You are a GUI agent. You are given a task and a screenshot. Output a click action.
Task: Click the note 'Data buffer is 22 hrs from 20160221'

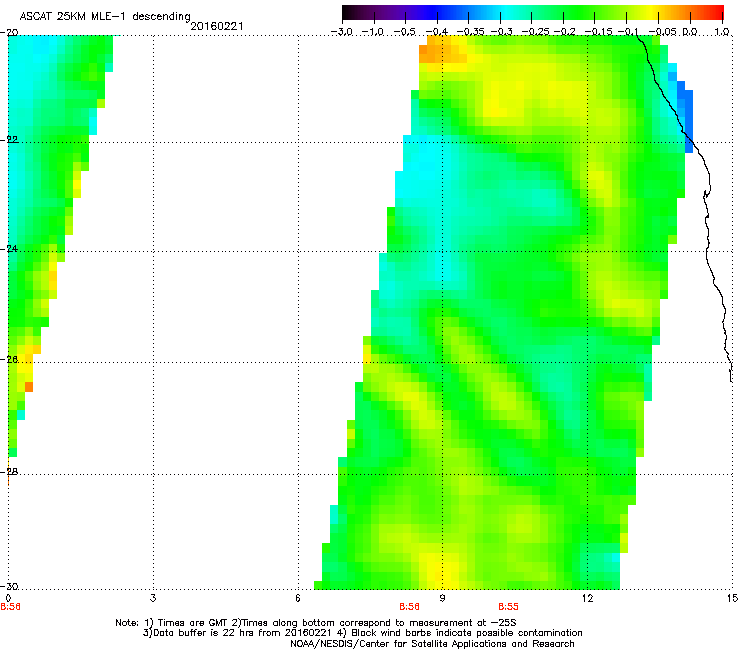coord(237,633)
